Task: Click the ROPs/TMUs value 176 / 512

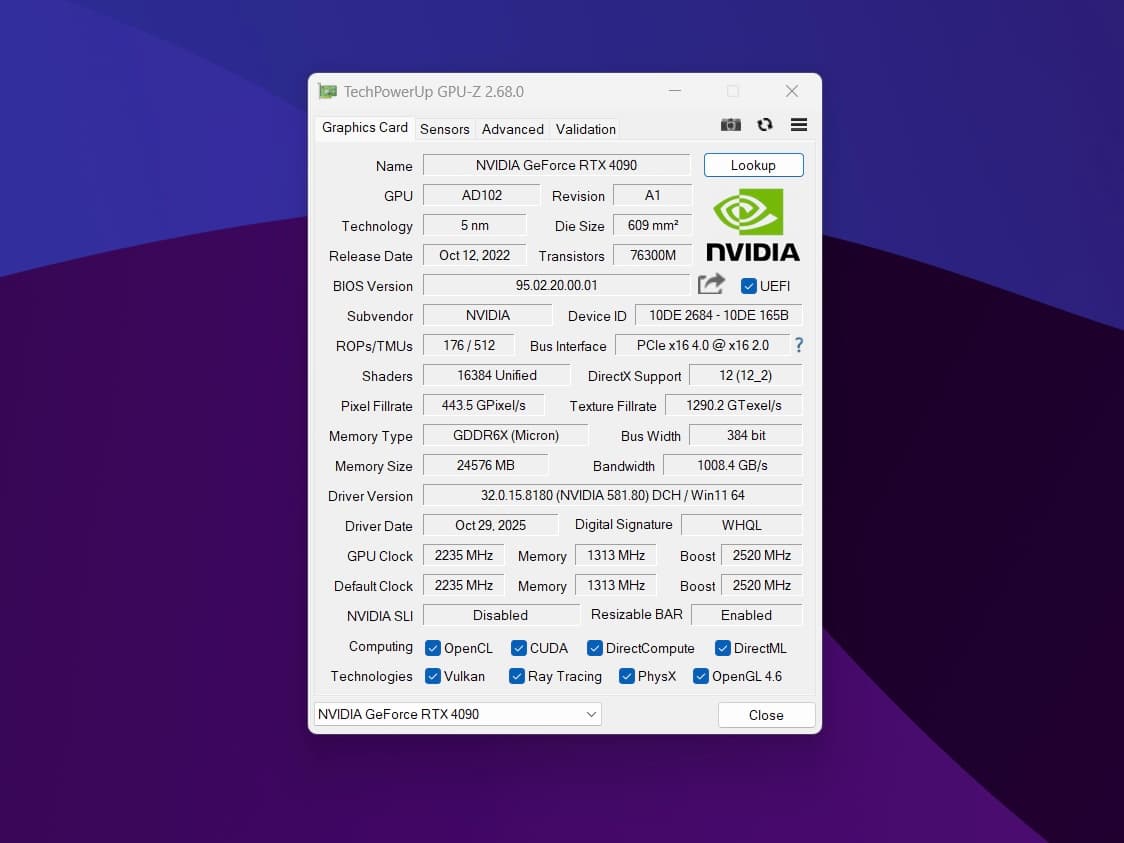Action: [469, 346]
